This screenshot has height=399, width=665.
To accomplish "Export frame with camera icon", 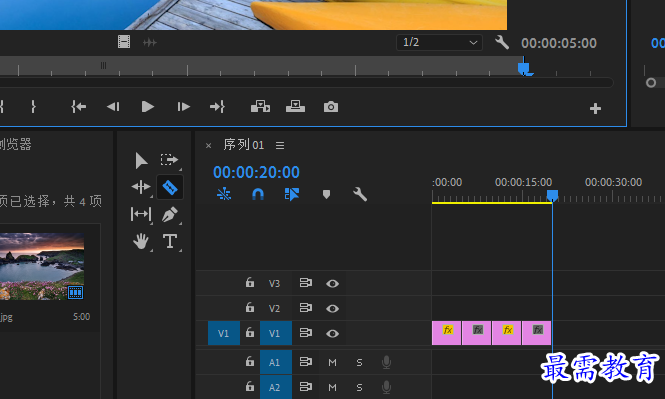I will coord(331,107).
